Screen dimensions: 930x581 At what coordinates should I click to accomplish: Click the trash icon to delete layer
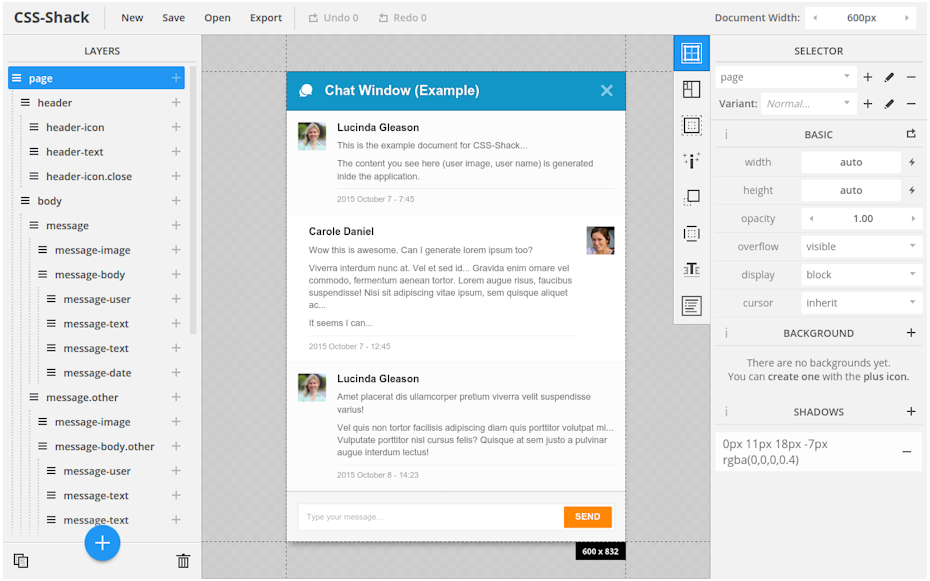point(183,561)
